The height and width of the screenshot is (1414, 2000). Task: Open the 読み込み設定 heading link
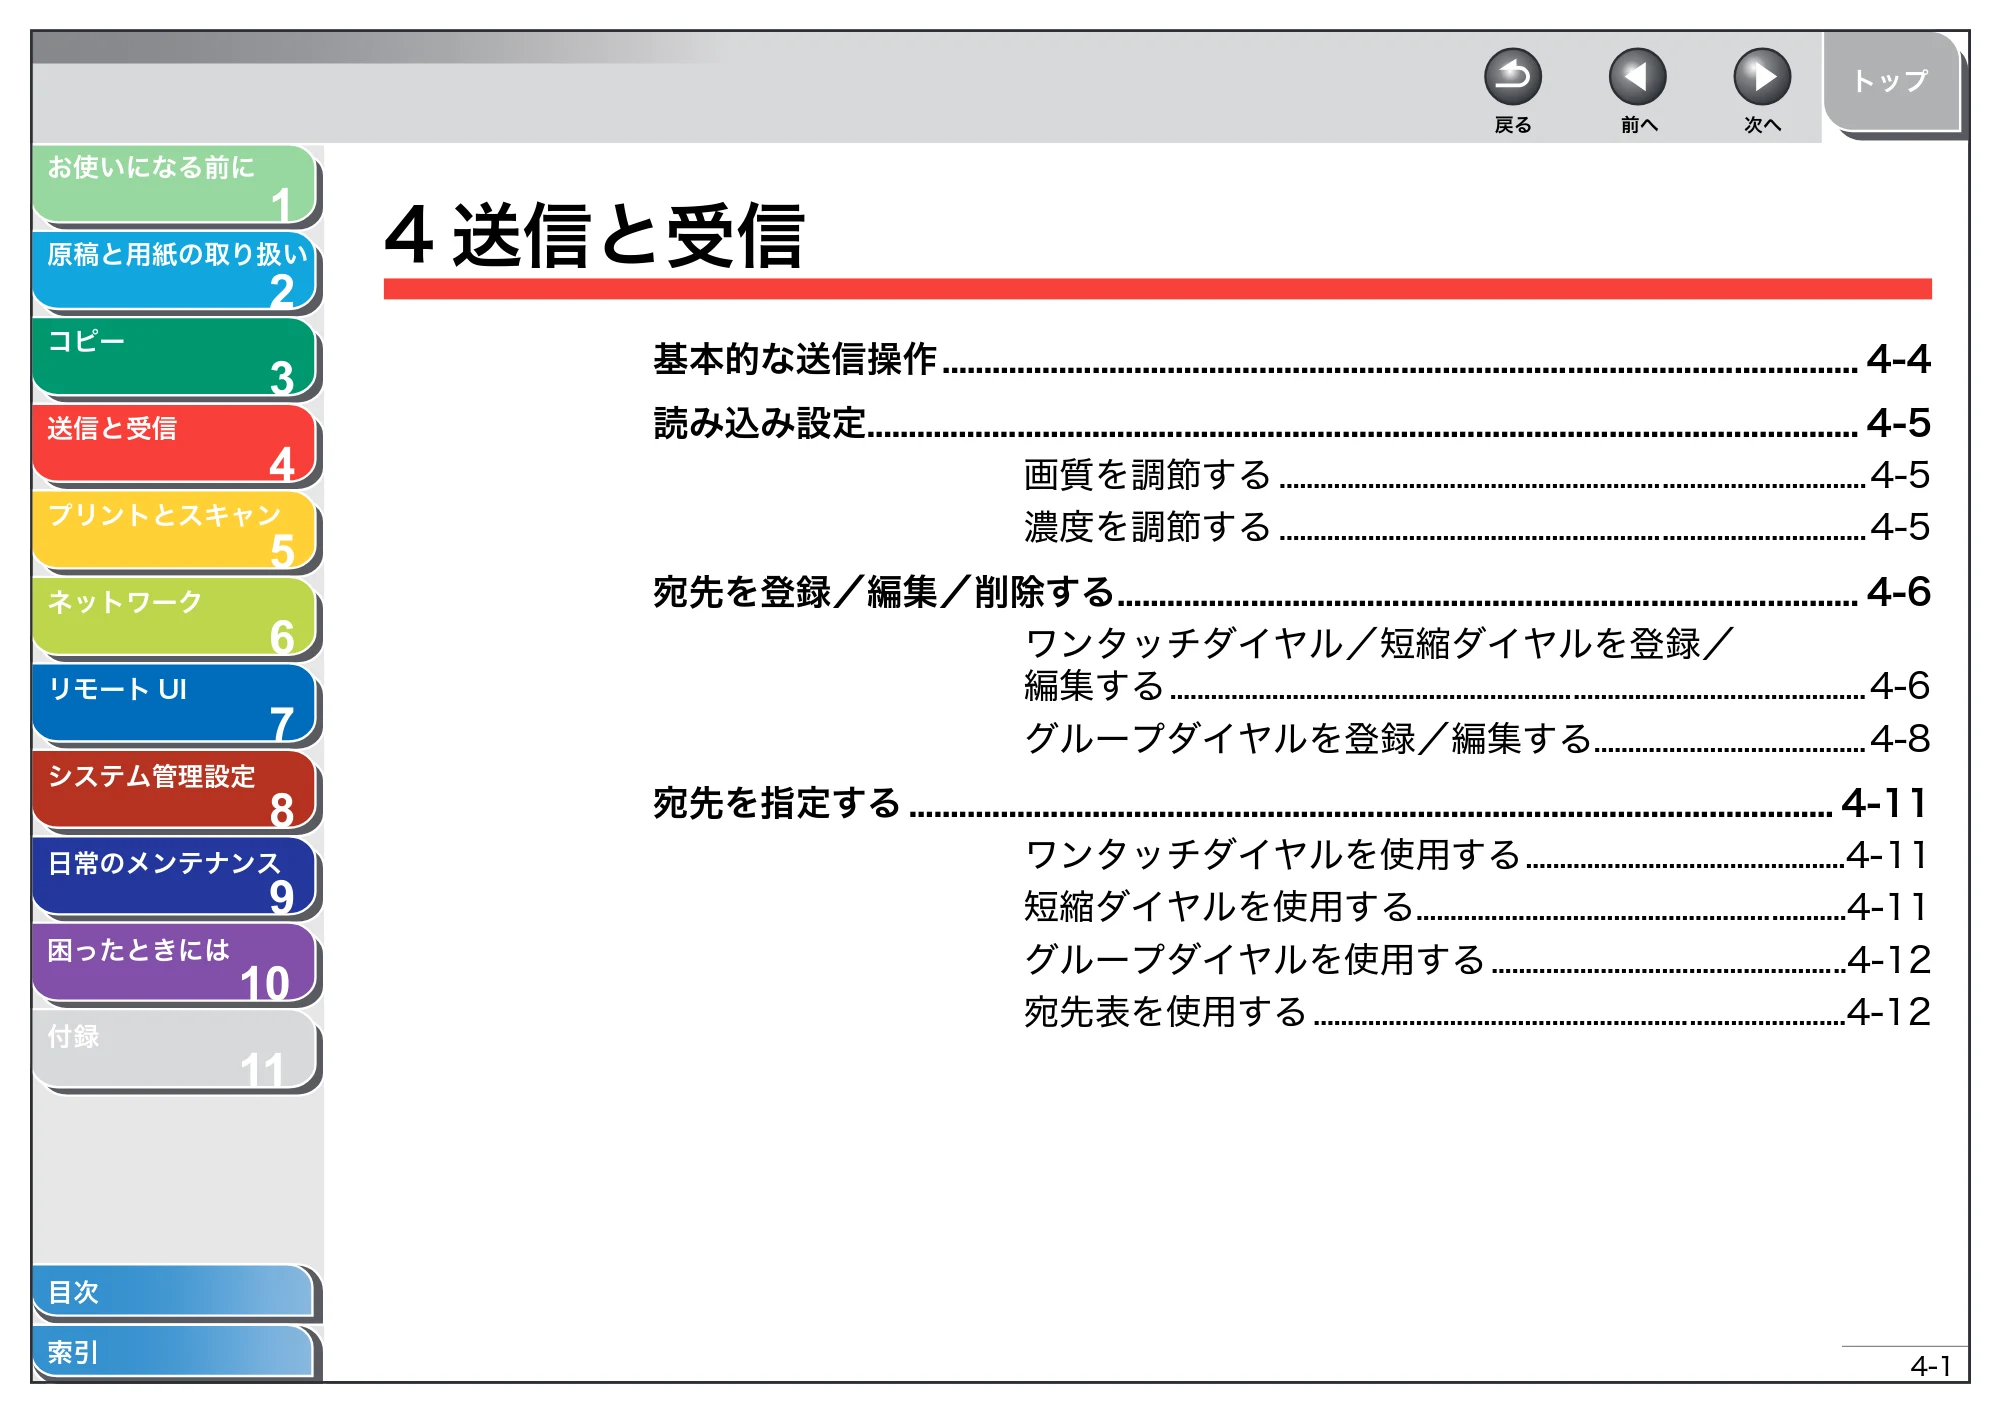point(1291,423)
